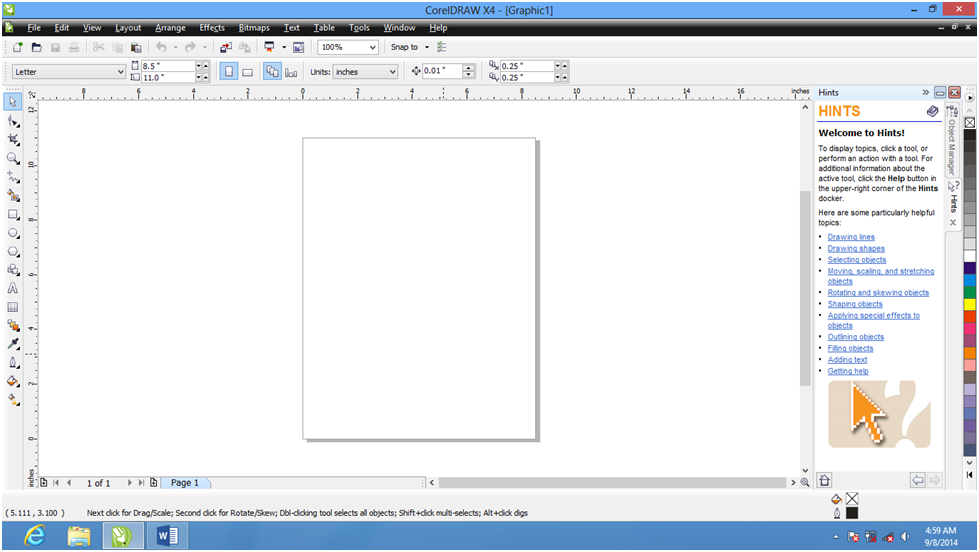Click the Adding text hint link
Image resolution: width=979 pixels, height=552 pixels.
(847, 360)
